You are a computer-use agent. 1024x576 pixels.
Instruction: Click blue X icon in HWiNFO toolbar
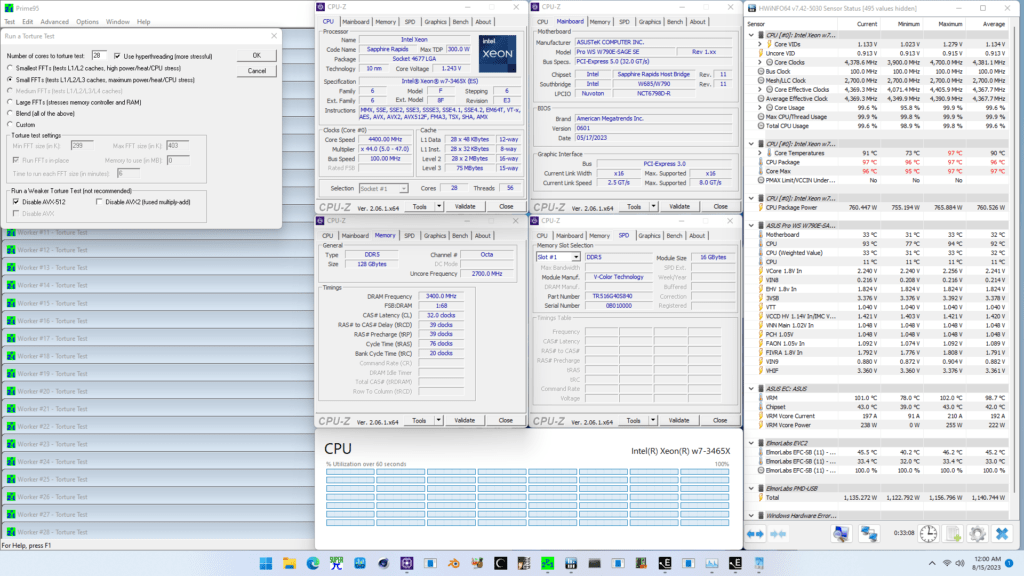pyautogui.click(x=1002, y=534)
